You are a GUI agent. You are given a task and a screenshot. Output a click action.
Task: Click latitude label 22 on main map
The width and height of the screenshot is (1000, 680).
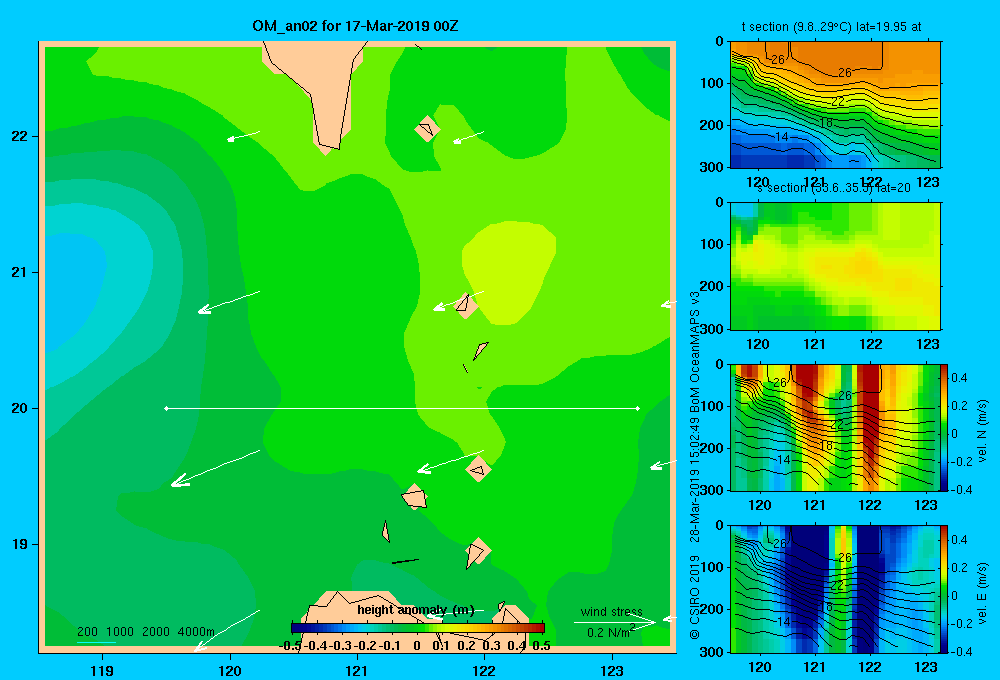click(x=20, y=136)
